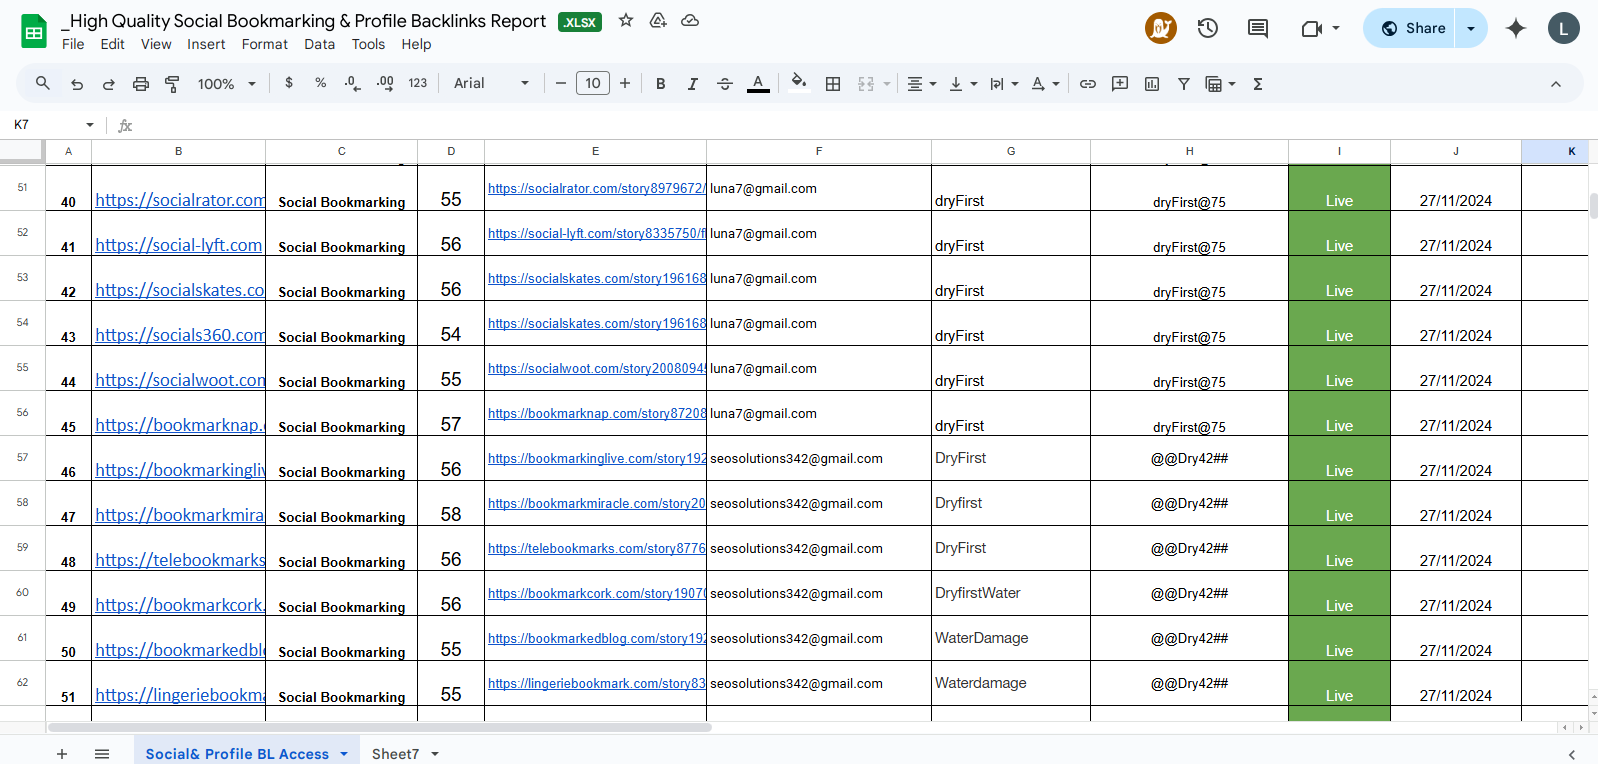
Task: Toggle strikethrough formatting
Action: click(725, 84)
